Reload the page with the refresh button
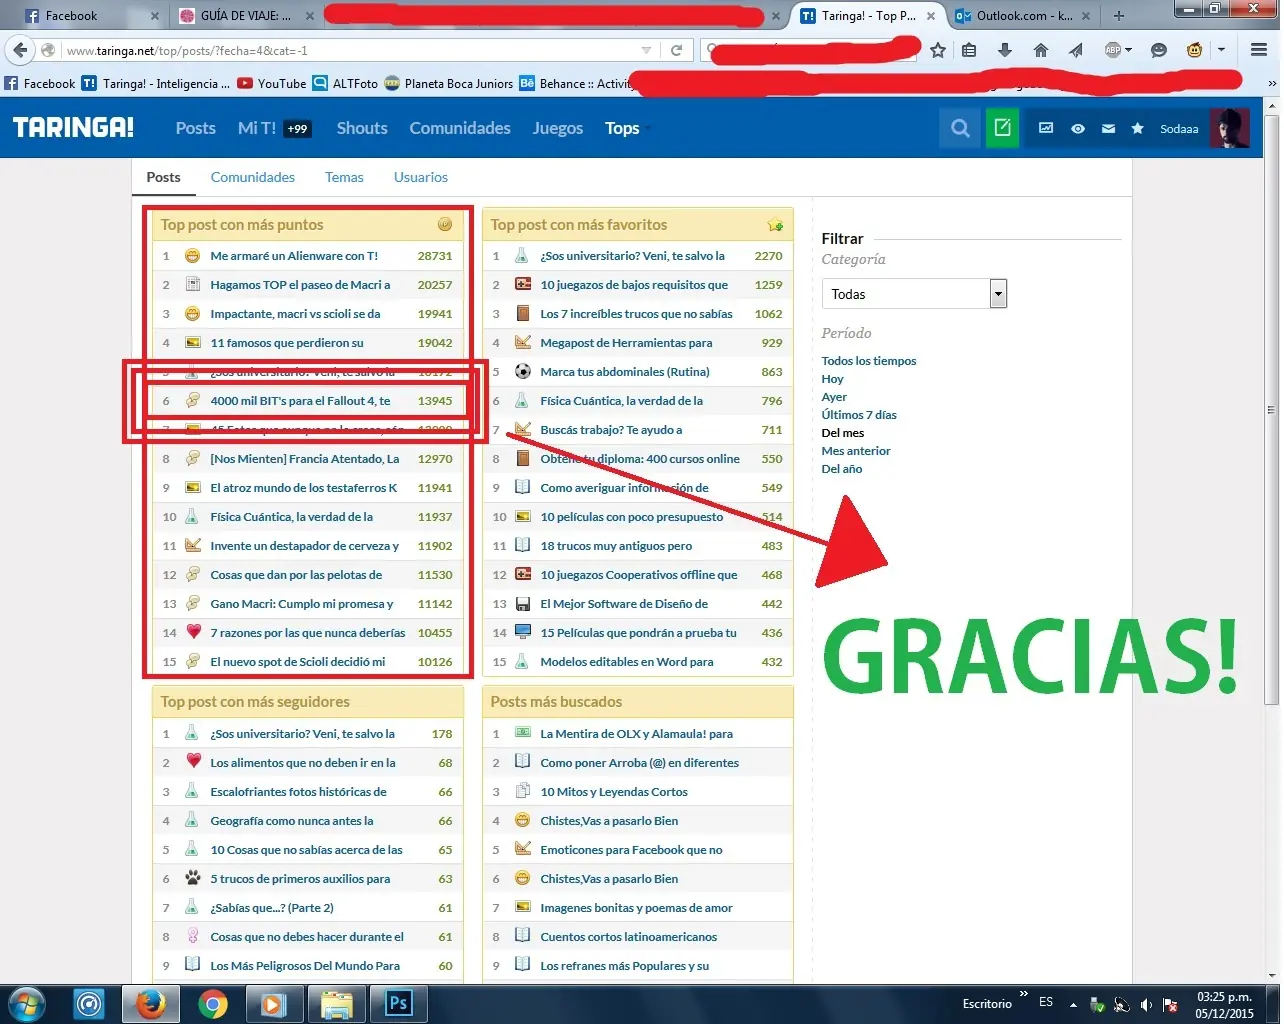1284x1024 pixels. [x=676, y=50]
